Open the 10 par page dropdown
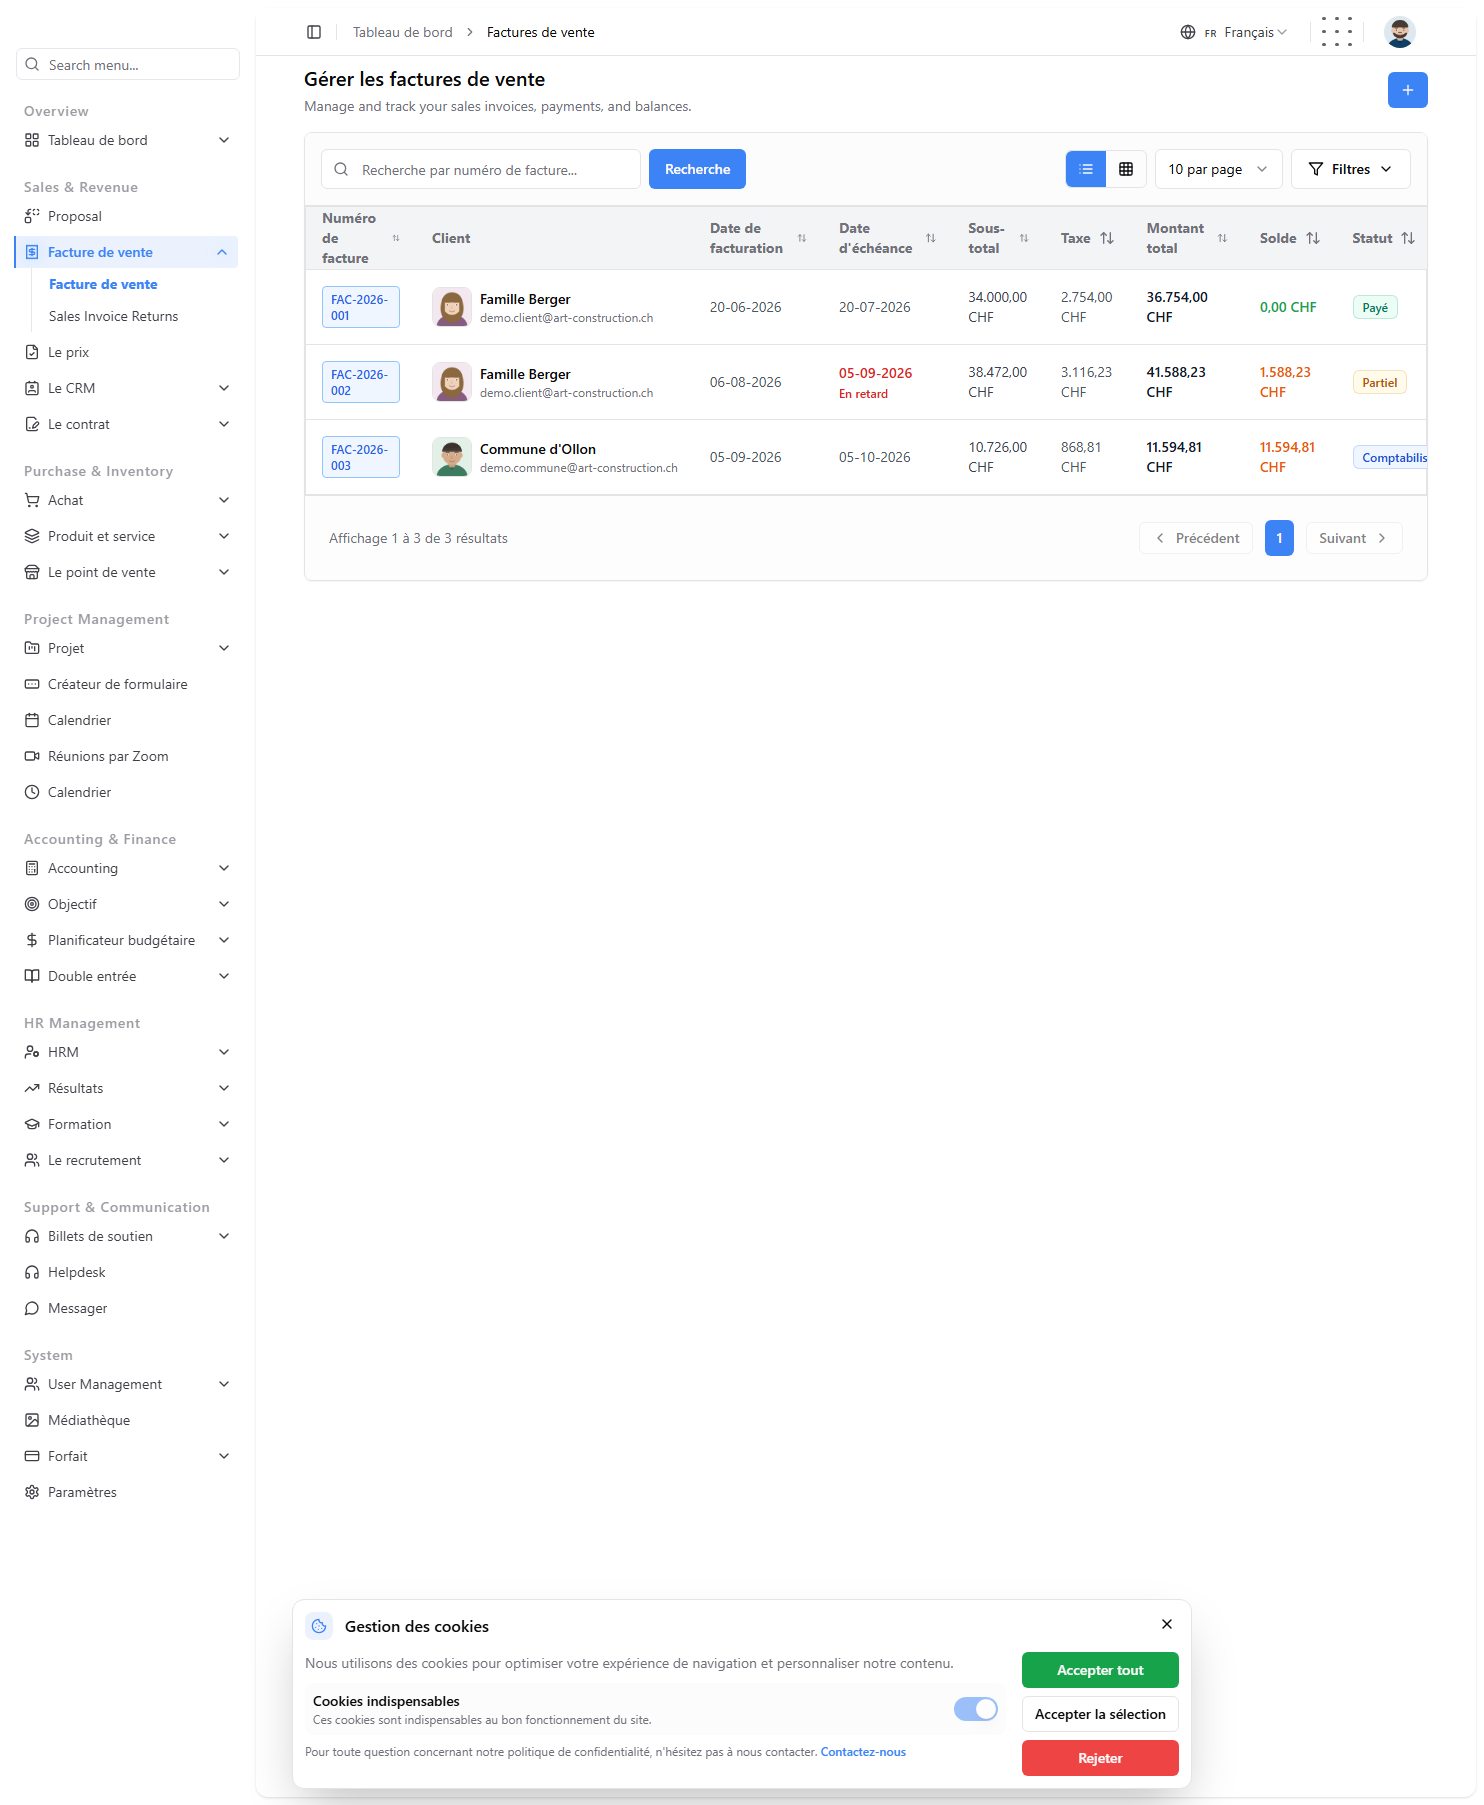This screenshot has height=1805, width=1484. tap(1218, 169)
